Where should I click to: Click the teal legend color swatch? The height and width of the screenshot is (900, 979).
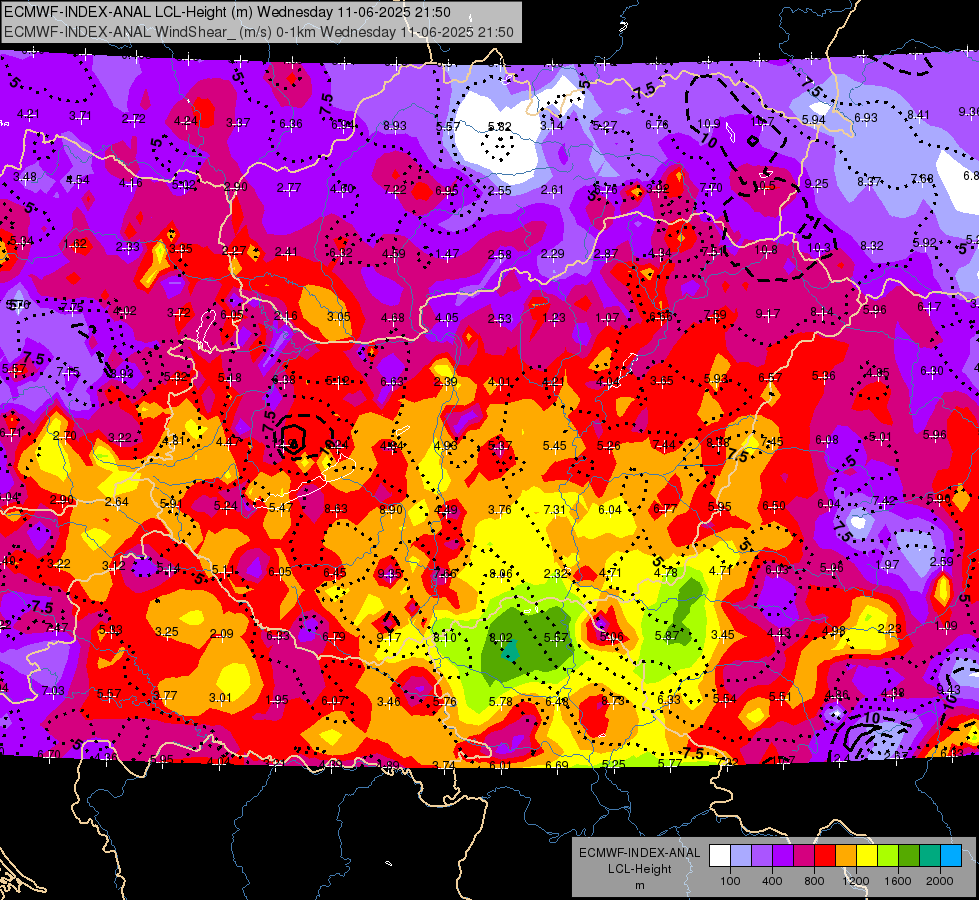tap(929, 856)
